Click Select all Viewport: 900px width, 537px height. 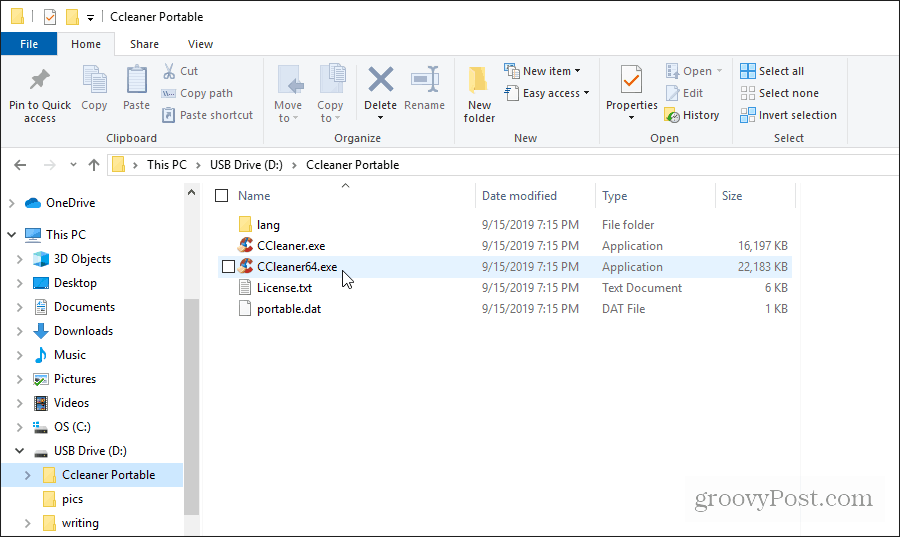(772, 71)
